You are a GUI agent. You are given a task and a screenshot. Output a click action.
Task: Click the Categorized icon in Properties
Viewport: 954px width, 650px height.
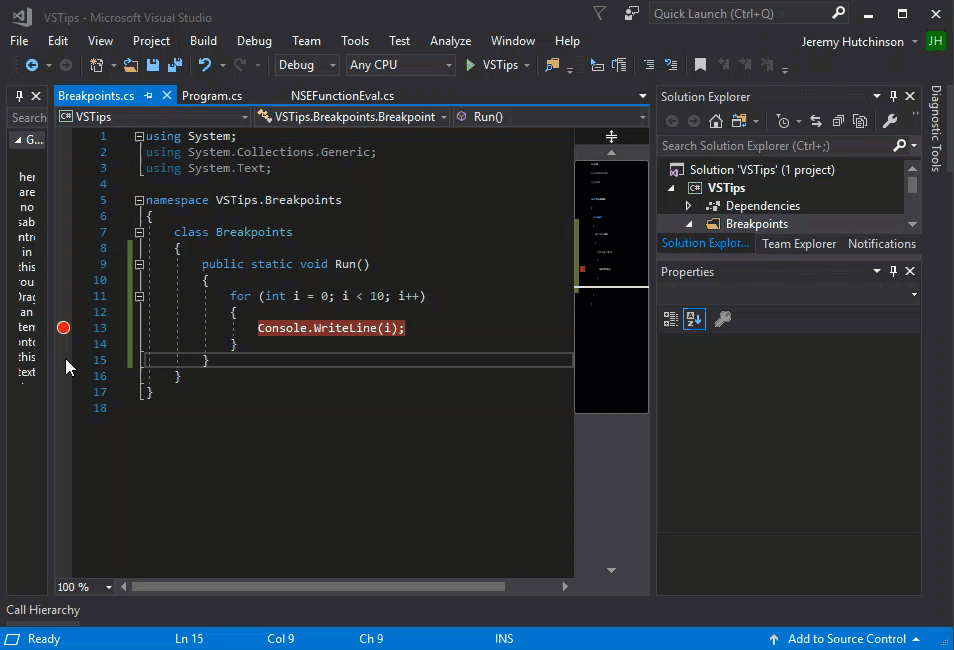(670, 319)
